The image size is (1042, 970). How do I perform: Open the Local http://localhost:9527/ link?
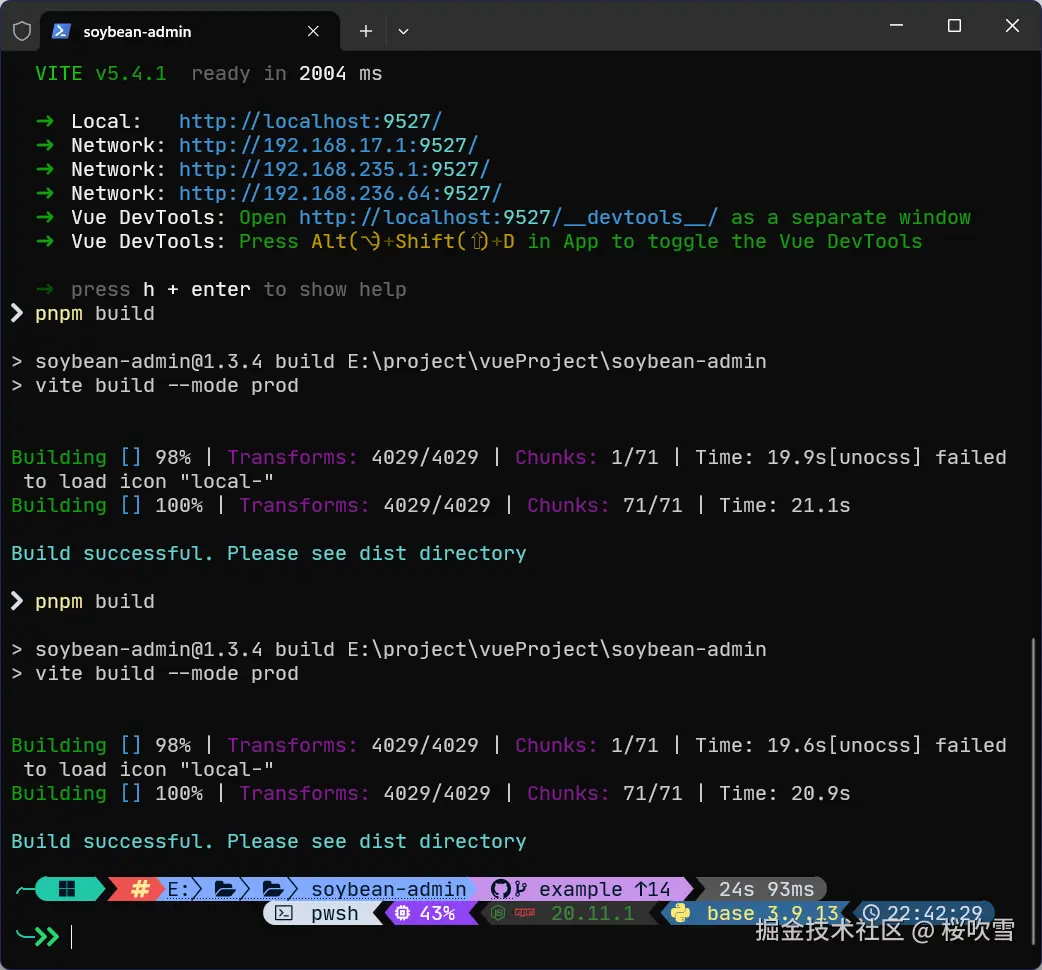(310, 122)
